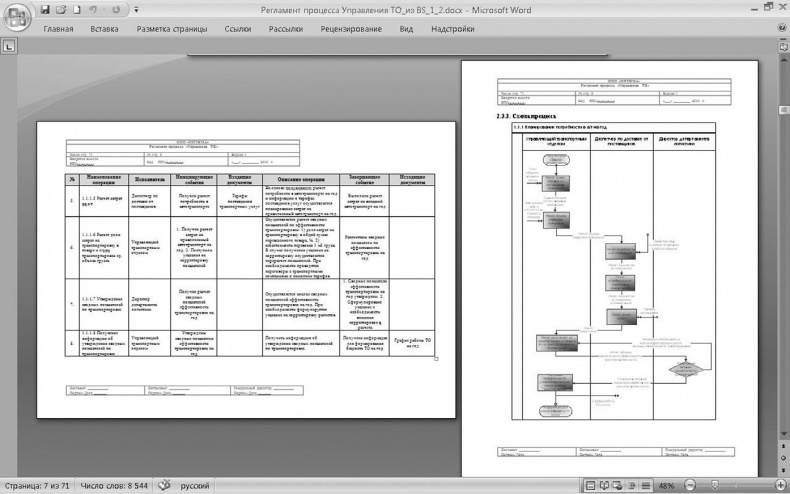Switch to Print Layout view
Image resolution: width=790 pixels, height=494 pixels.
[x=592, y=485]
